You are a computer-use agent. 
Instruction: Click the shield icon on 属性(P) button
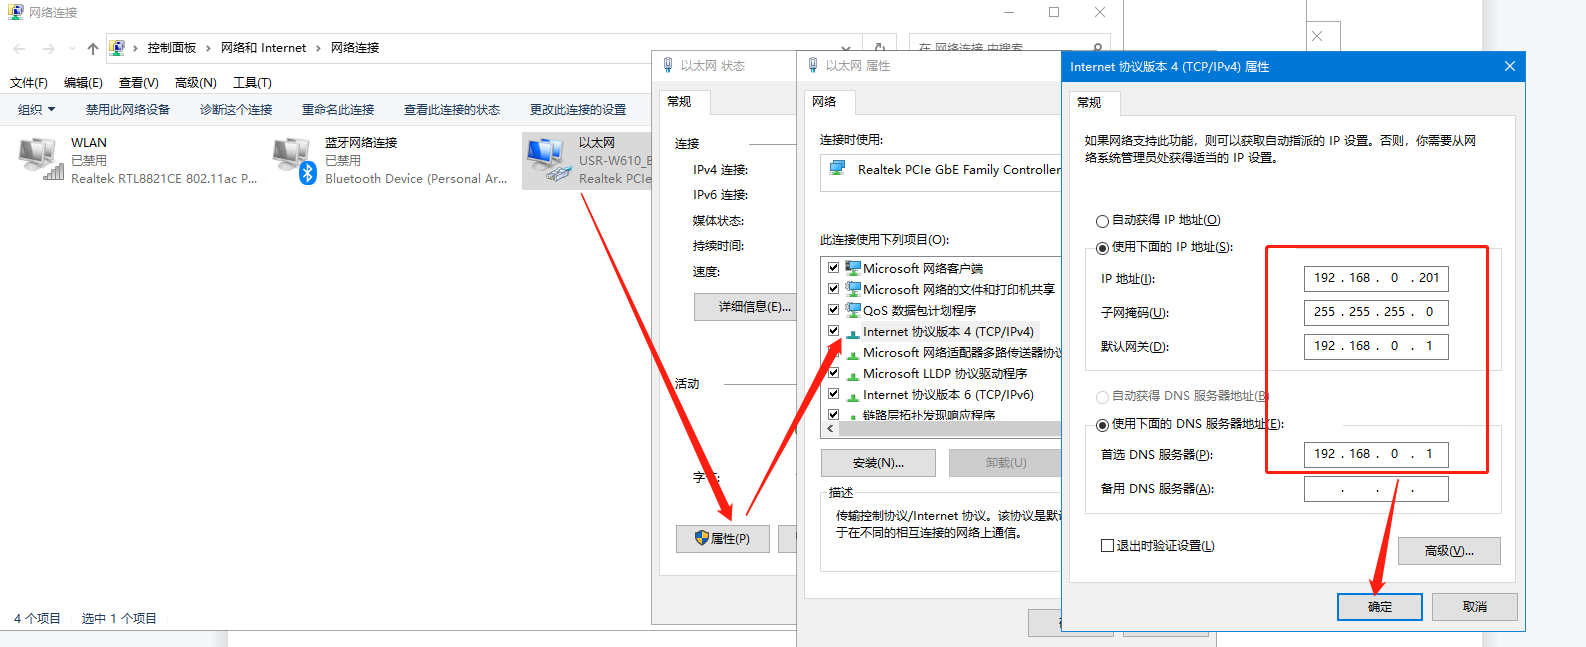tap(701, 538)
